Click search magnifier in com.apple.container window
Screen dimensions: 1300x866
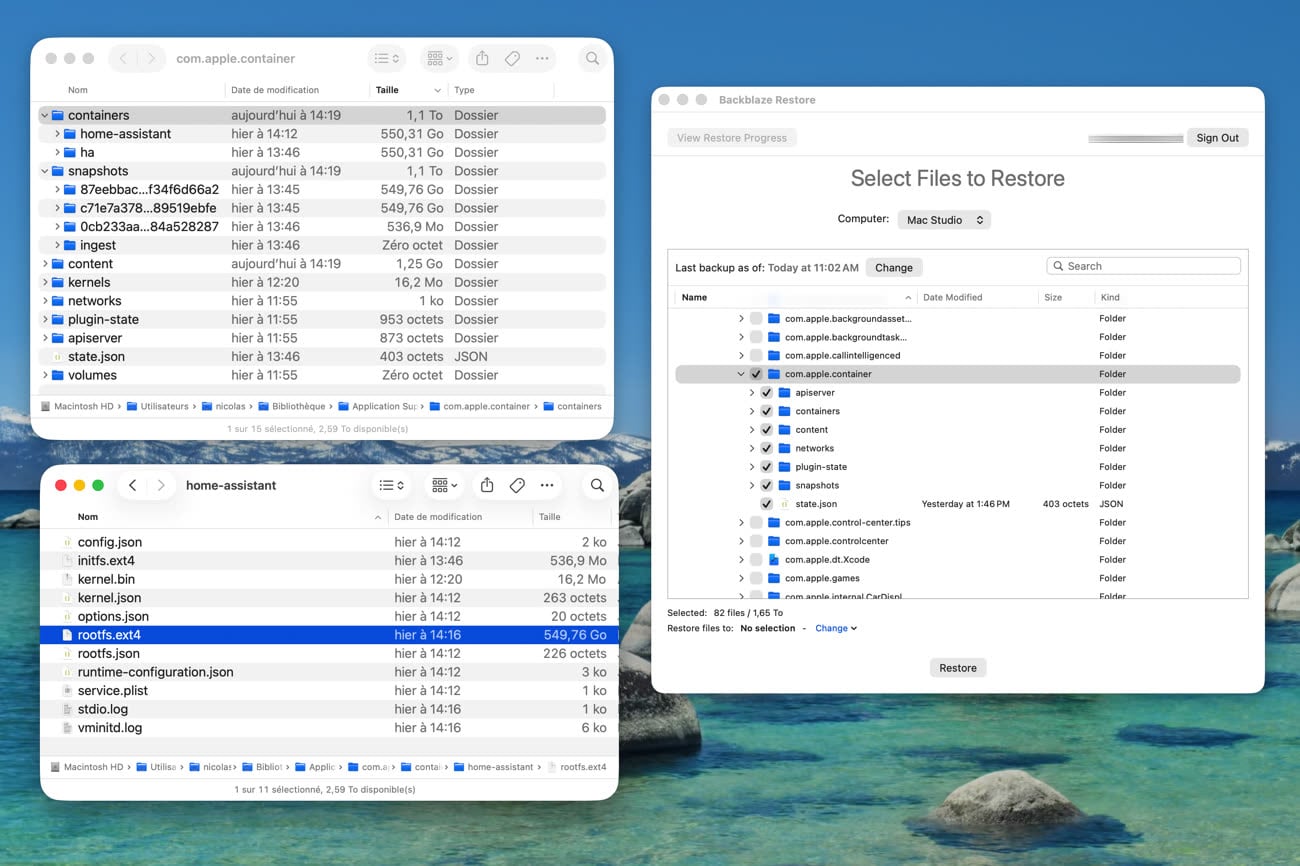592,59
